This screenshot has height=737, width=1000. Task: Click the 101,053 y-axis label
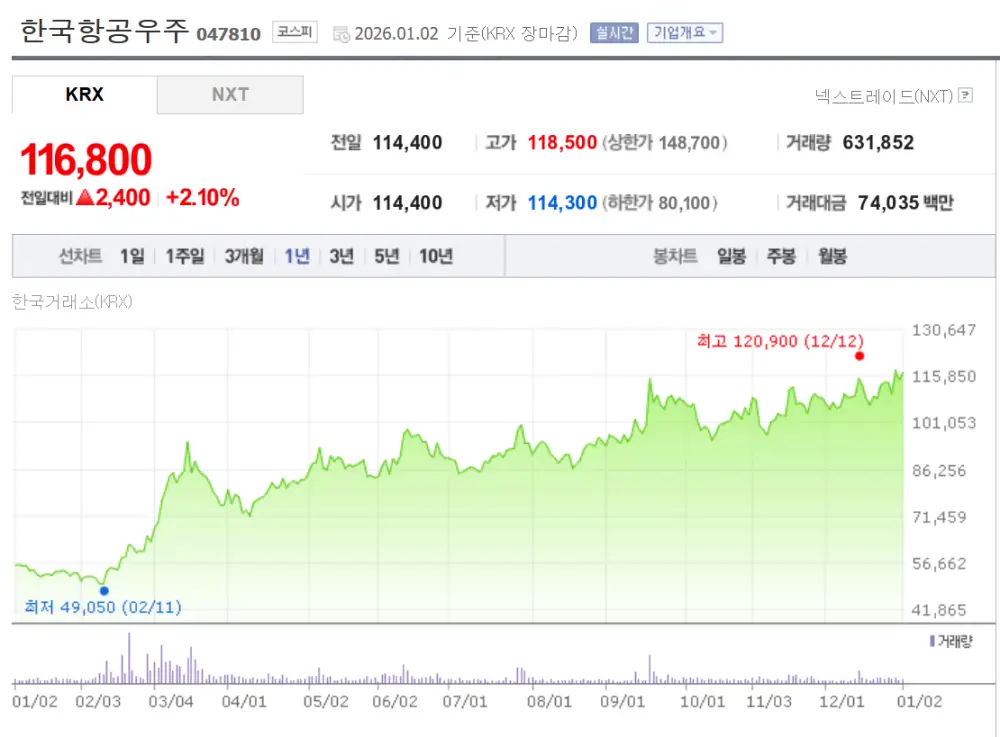click(x=944, y=423)
